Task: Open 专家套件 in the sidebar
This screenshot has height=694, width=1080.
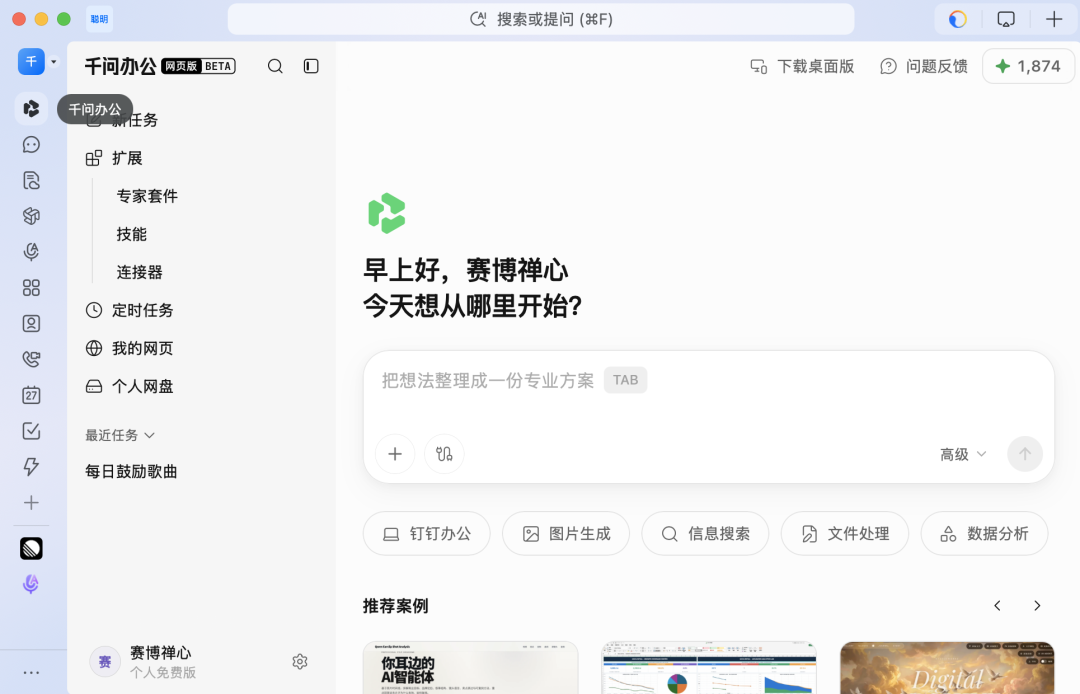Action: tap(147, 196)
